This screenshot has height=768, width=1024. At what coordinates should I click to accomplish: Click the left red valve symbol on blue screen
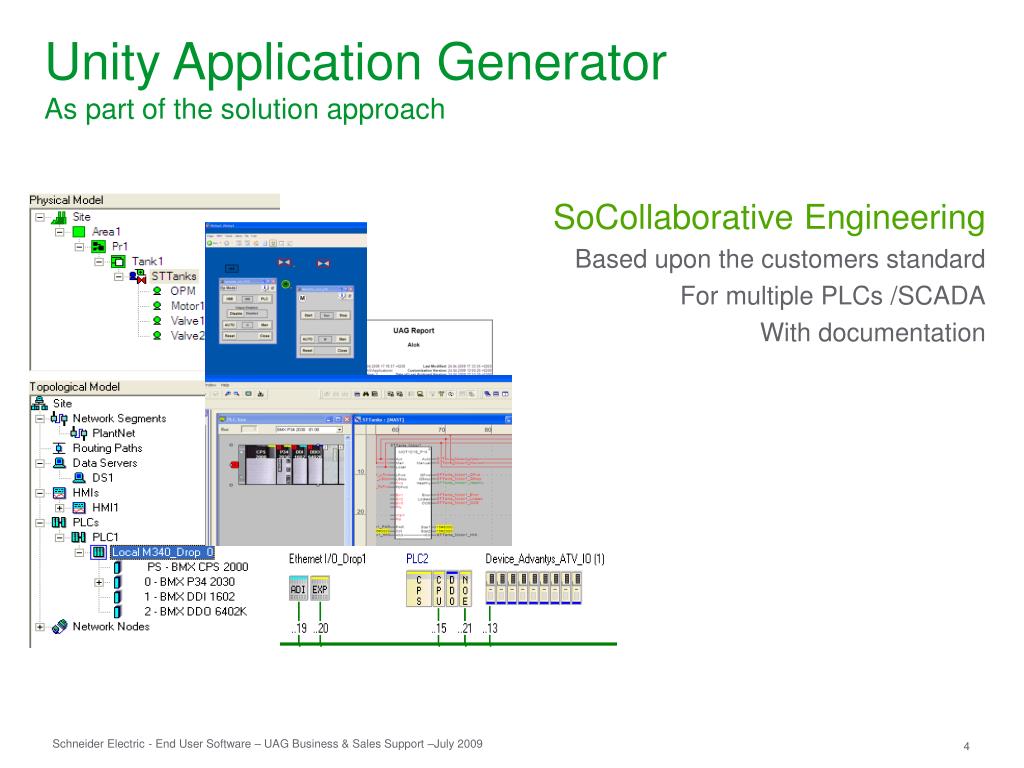pos(284,263)
